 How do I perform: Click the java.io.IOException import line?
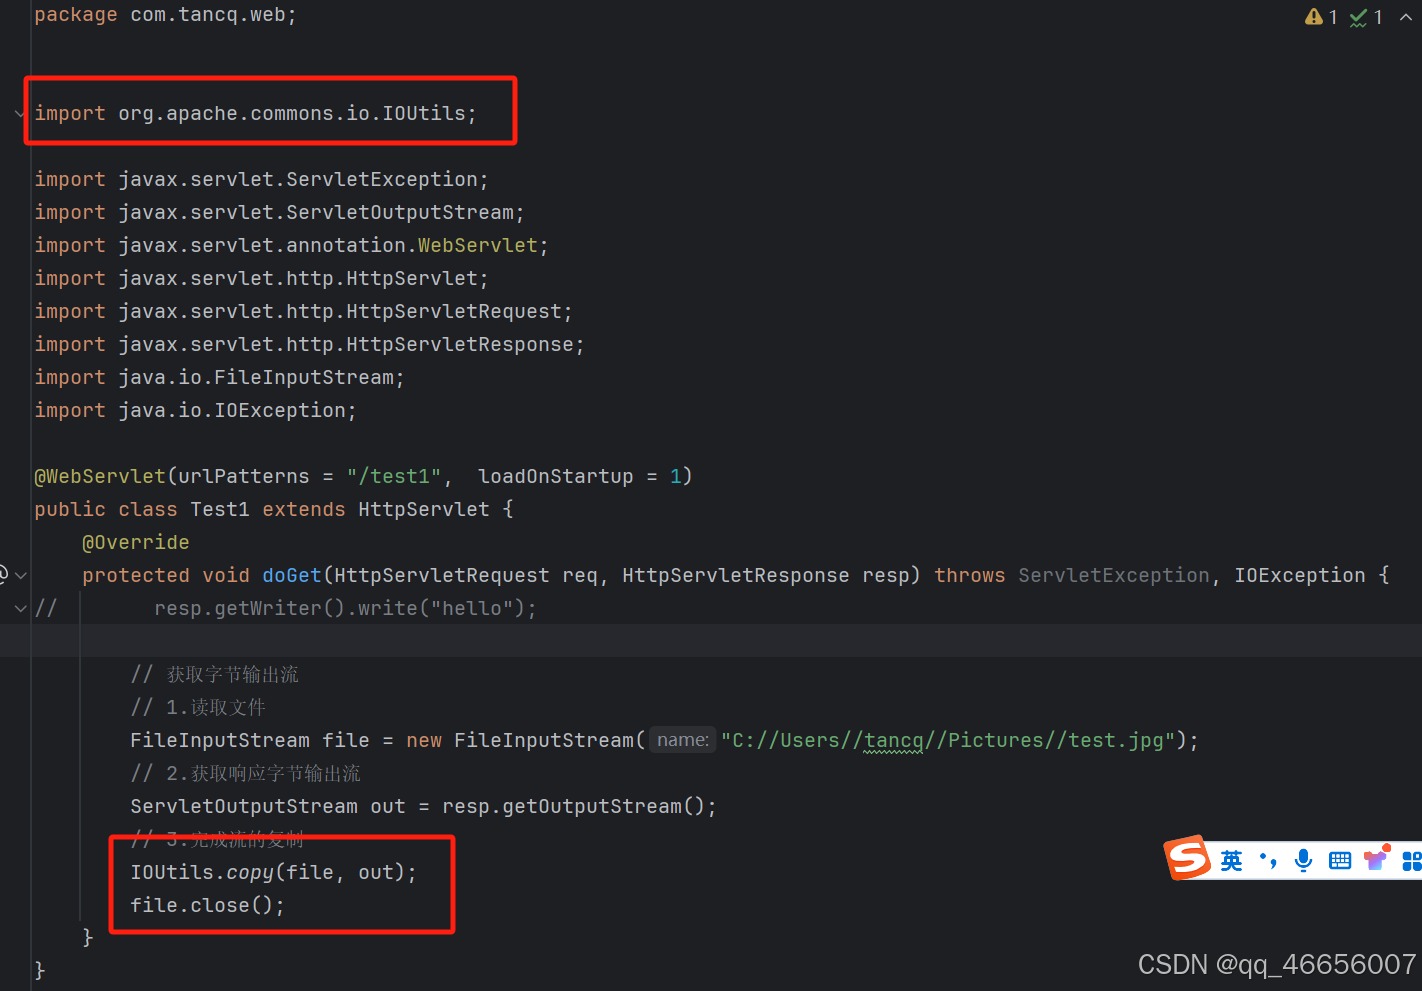(x=196, y=410)
